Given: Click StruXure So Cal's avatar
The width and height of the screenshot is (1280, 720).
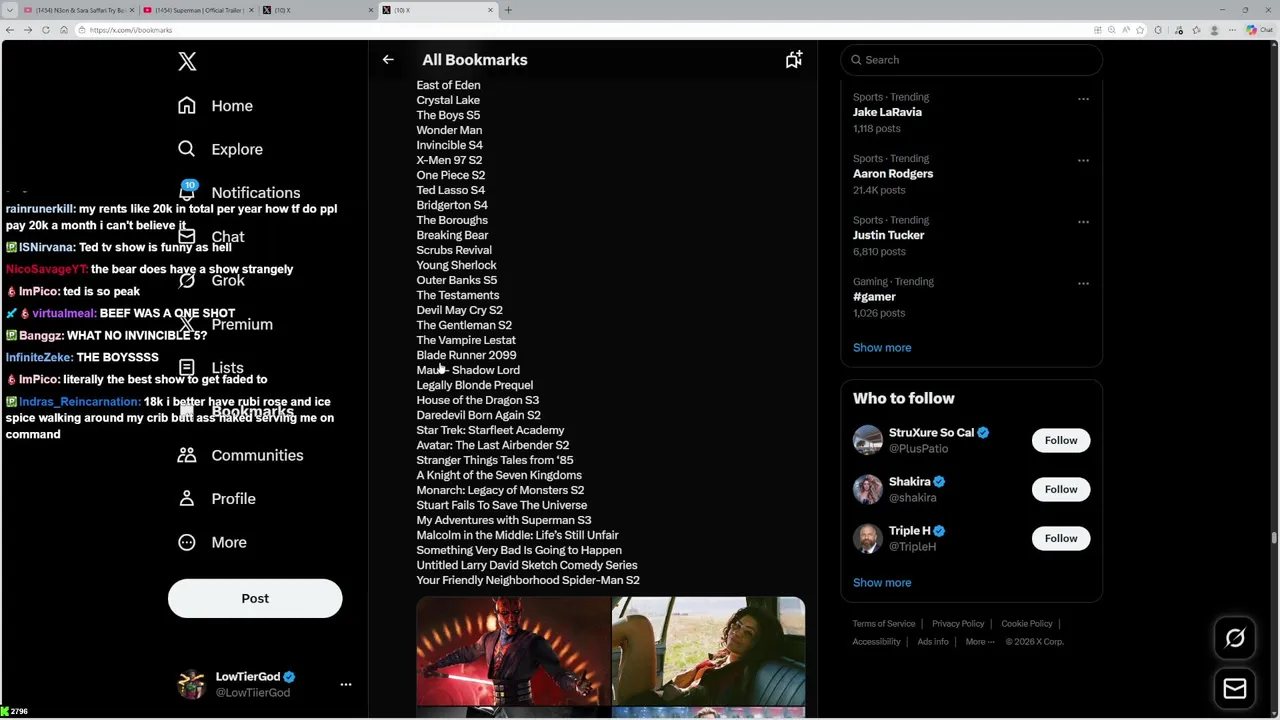Looking at the screenshot, I should (x=867, y=440).
